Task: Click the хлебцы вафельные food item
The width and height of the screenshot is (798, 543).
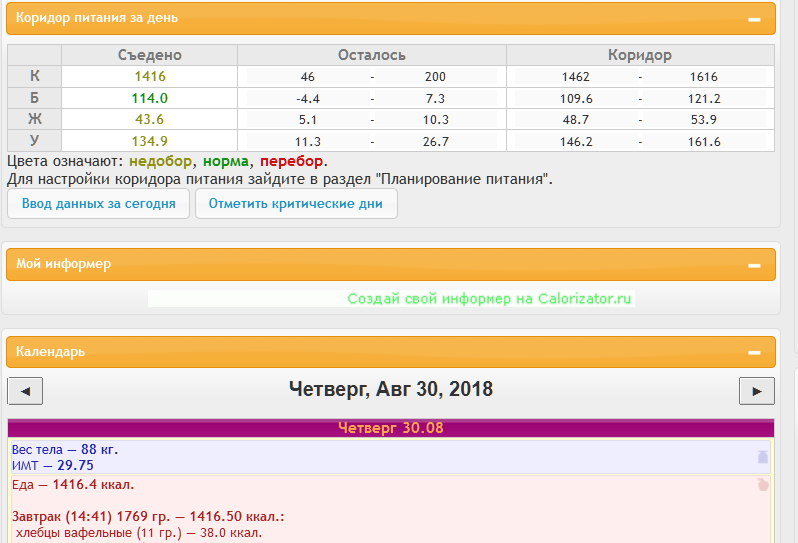Action: [136, 533]
